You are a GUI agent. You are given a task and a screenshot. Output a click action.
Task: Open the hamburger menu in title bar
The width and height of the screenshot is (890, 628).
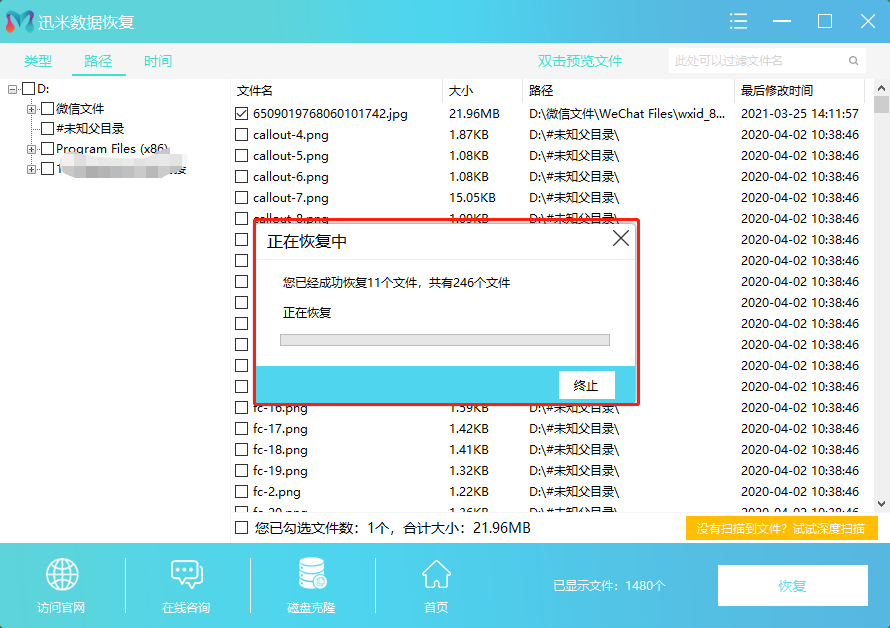click(x=739, y=21)
